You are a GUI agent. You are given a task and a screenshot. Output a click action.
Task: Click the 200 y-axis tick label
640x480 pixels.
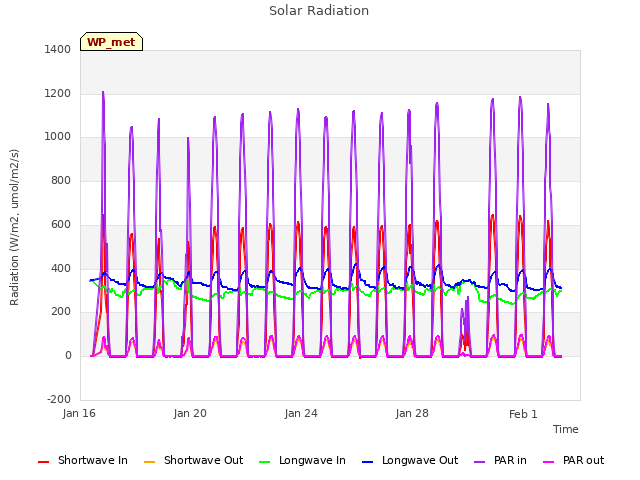pyautogui.click(x=61, y=311)
